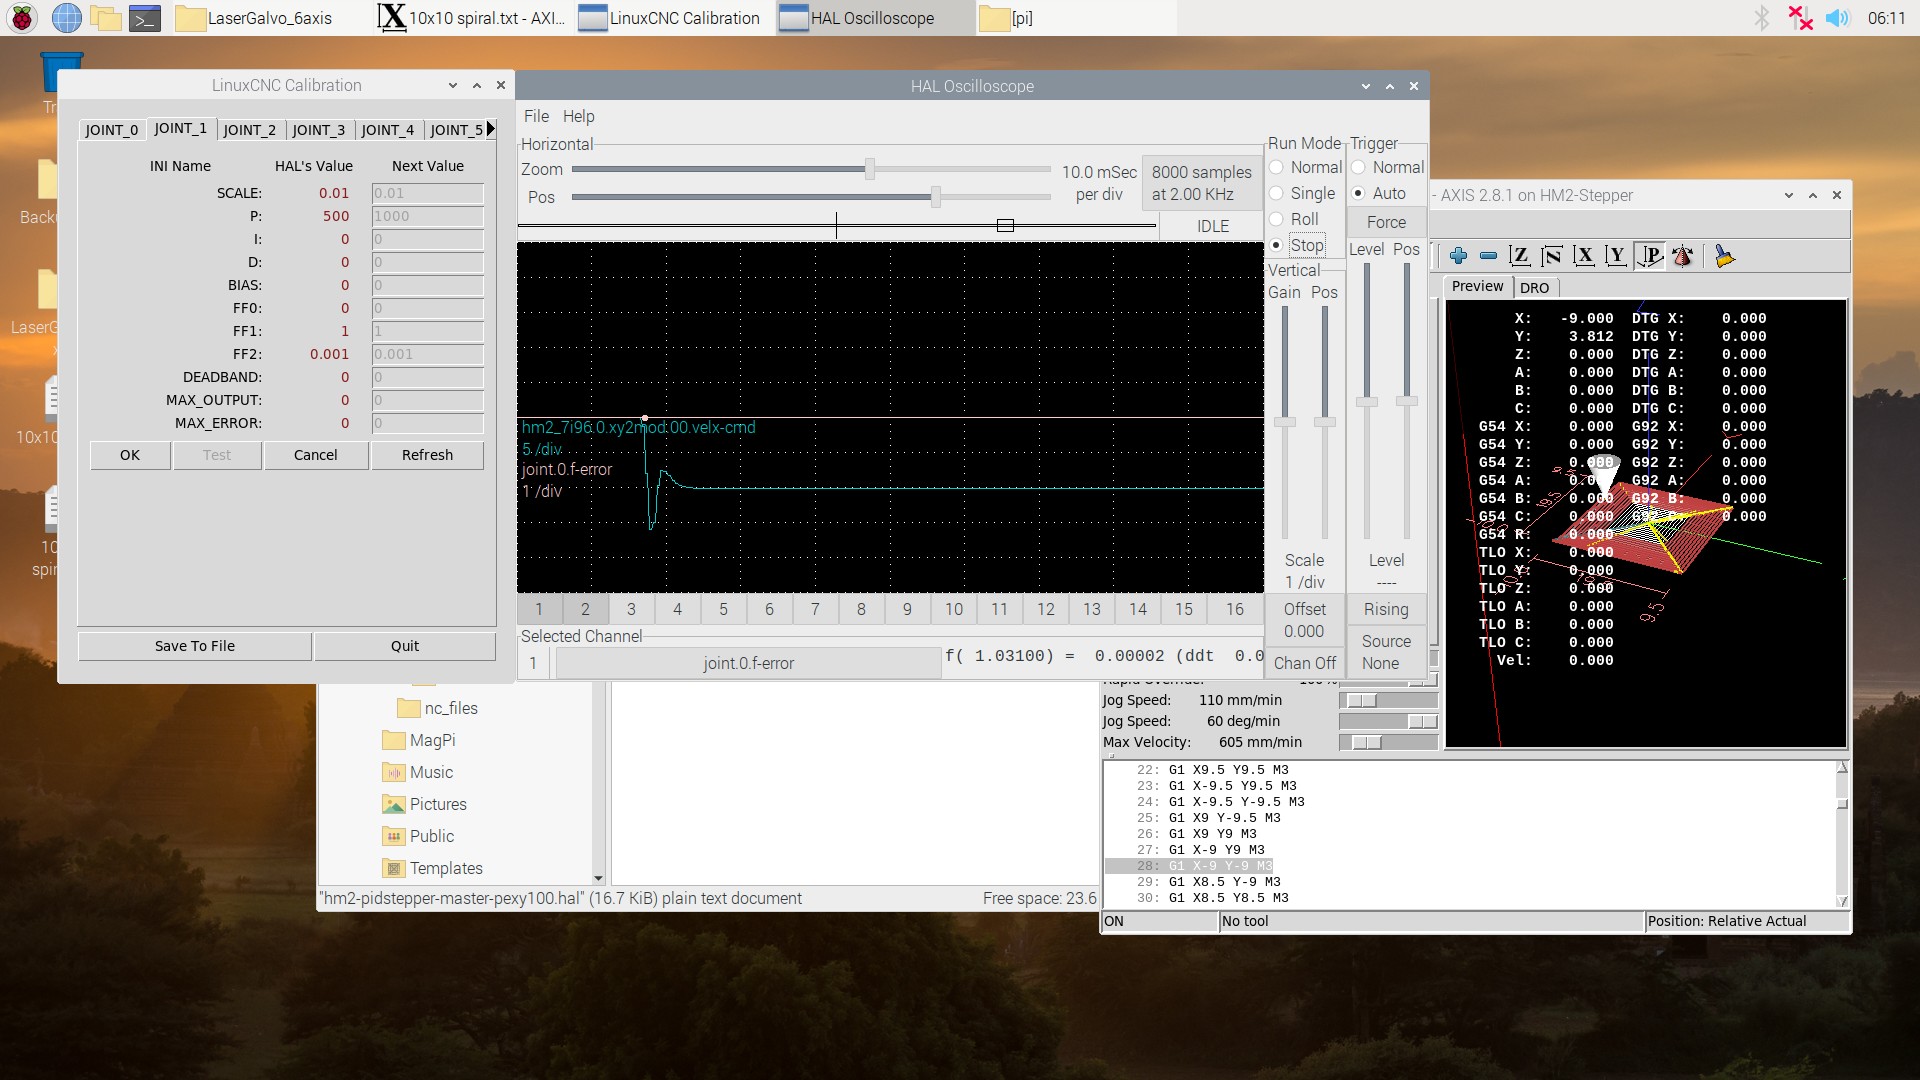This screenshot has width=1920, height=1080.
Task: Open HAL Oscilloscope File menu
Action: [x=536, y=116]
